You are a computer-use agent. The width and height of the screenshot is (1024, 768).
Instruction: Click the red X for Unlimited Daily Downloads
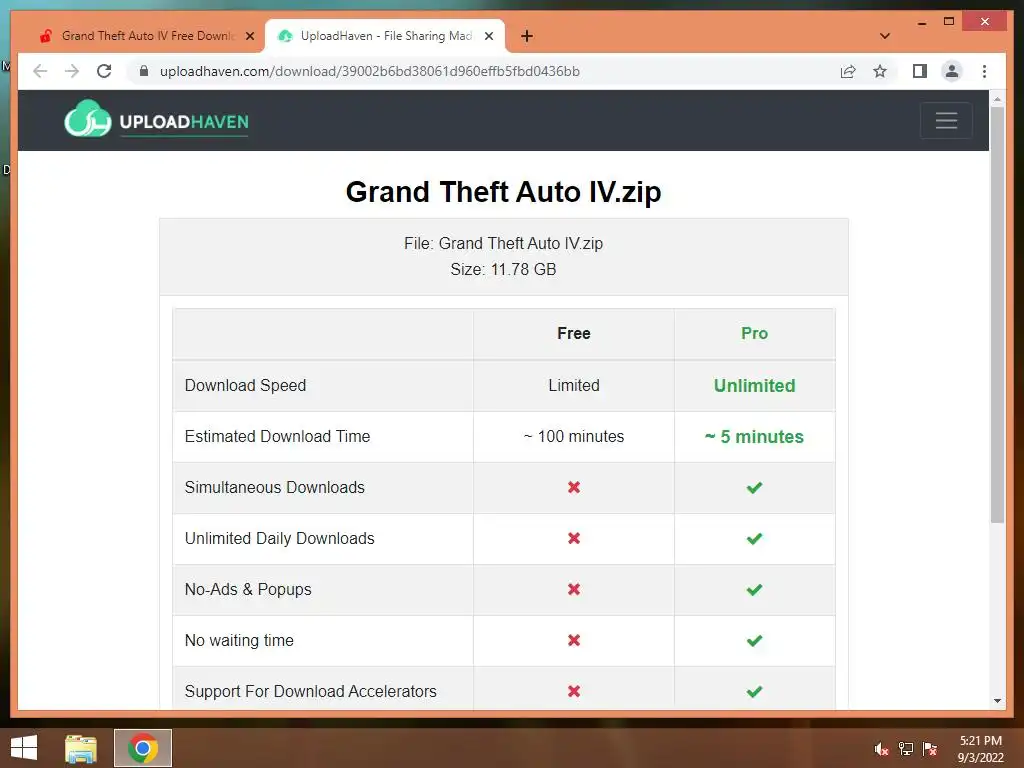click(573, 538)
